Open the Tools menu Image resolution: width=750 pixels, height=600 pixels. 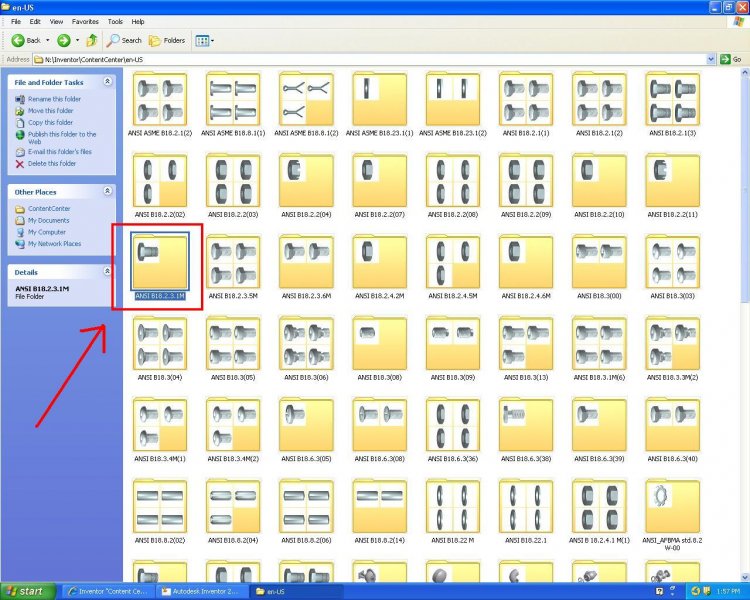(x=115, y=22)
